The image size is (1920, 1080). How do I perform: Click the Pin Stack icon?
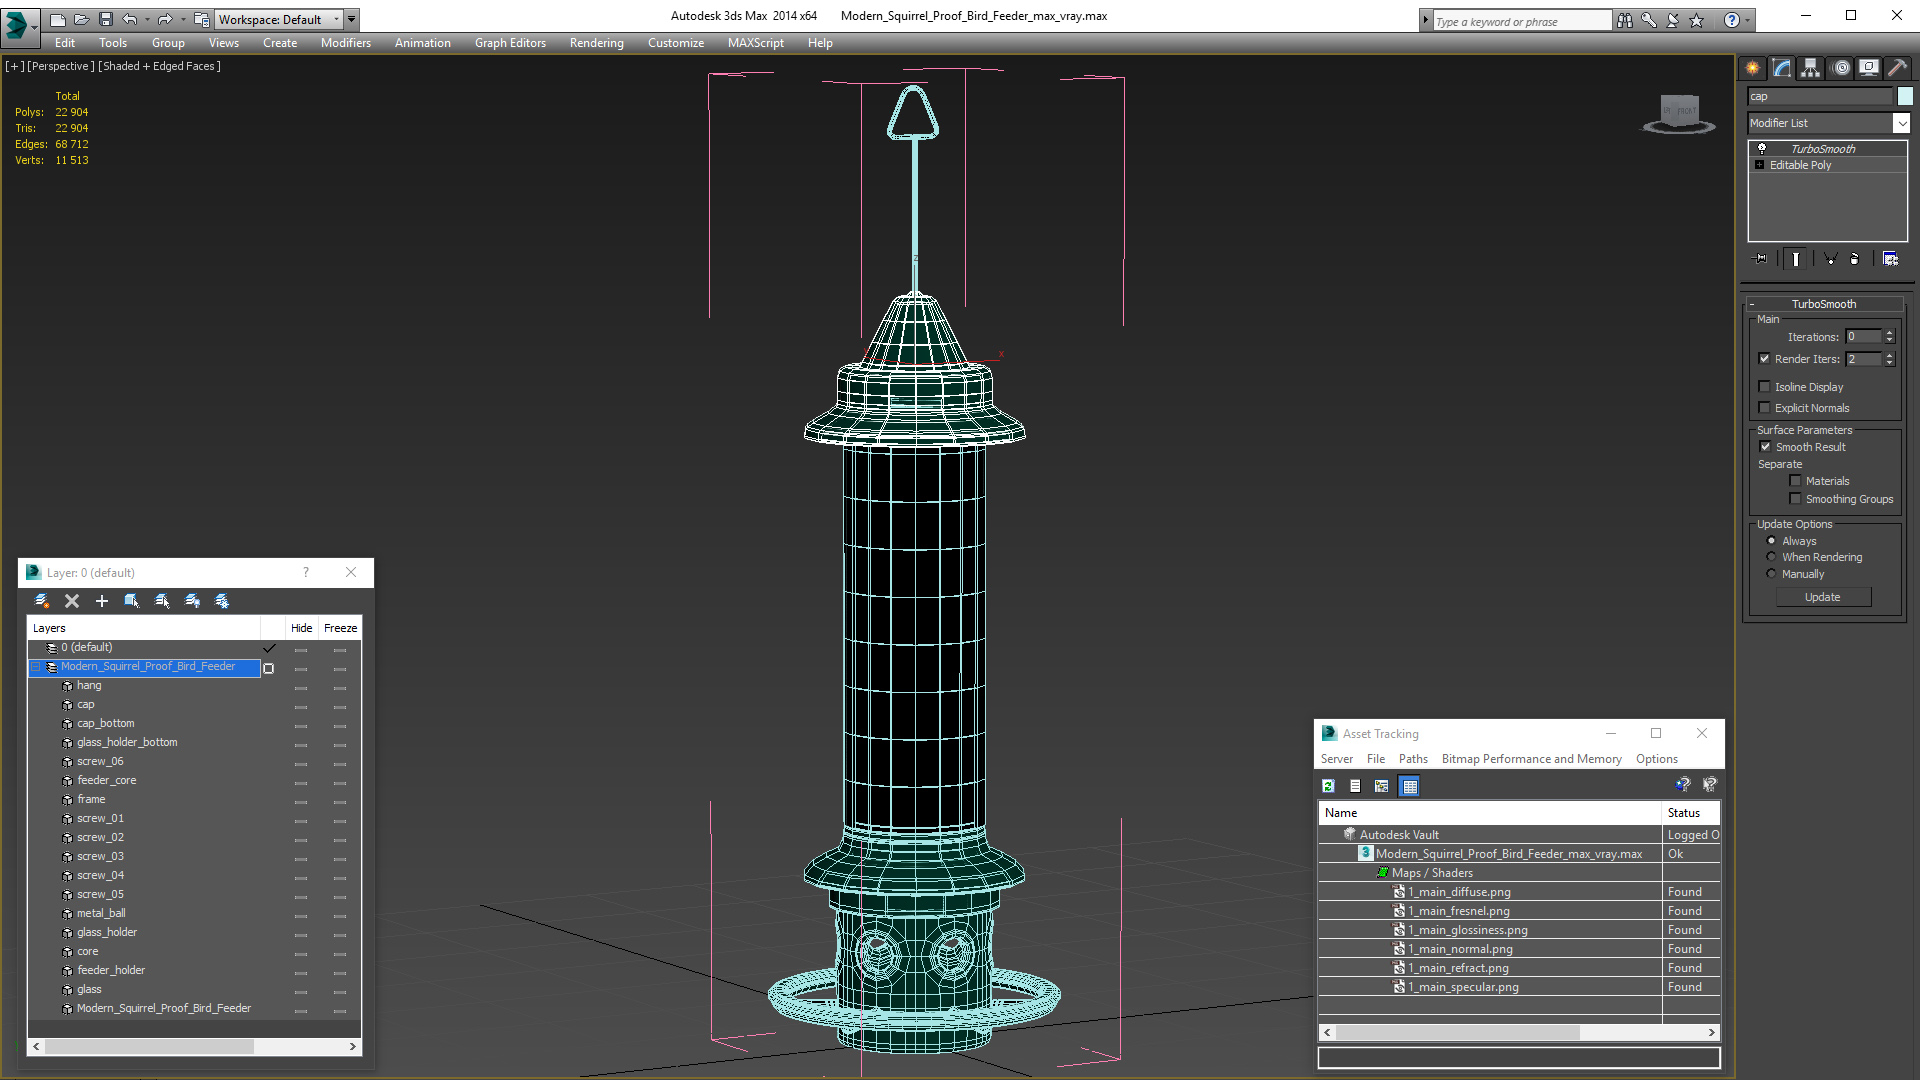[x=1761, y=259]
